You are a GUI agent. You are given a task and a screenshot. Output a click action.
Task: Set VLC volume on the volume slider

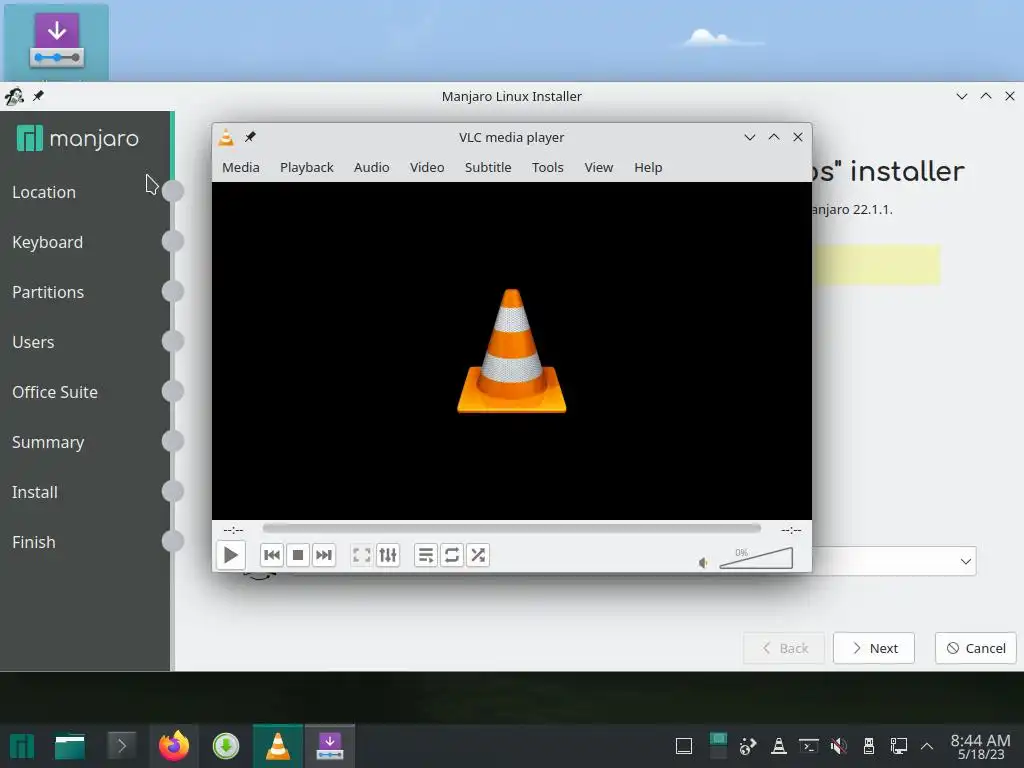pyautogui.click(x=756, y=558)
